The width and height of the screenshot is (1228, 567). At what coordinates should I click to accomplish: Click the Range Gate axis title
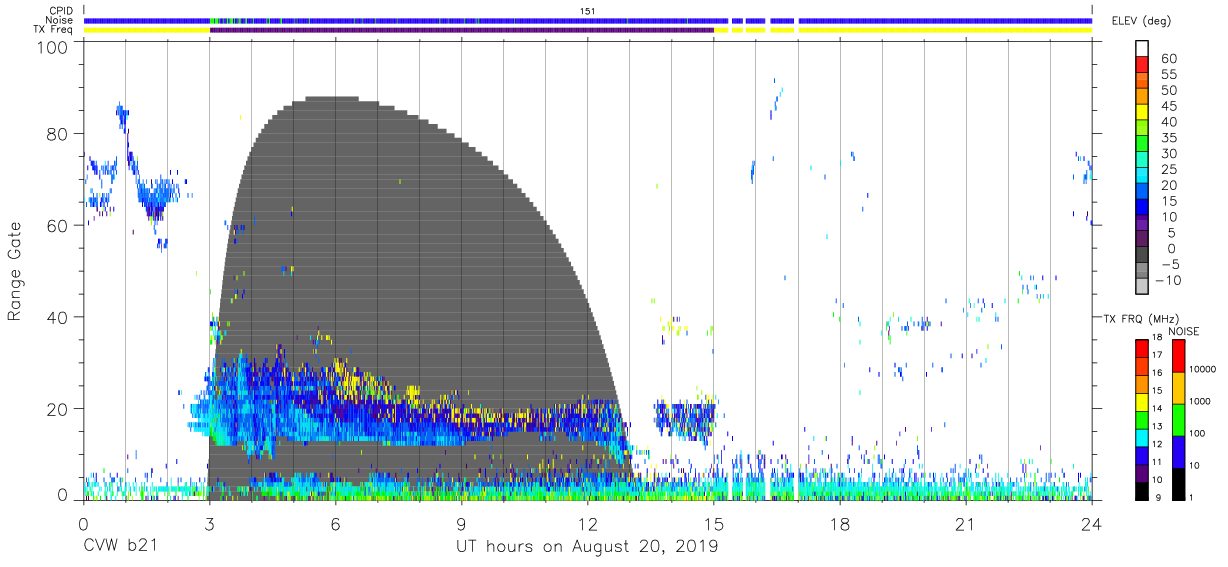click(x=15, y=272)
